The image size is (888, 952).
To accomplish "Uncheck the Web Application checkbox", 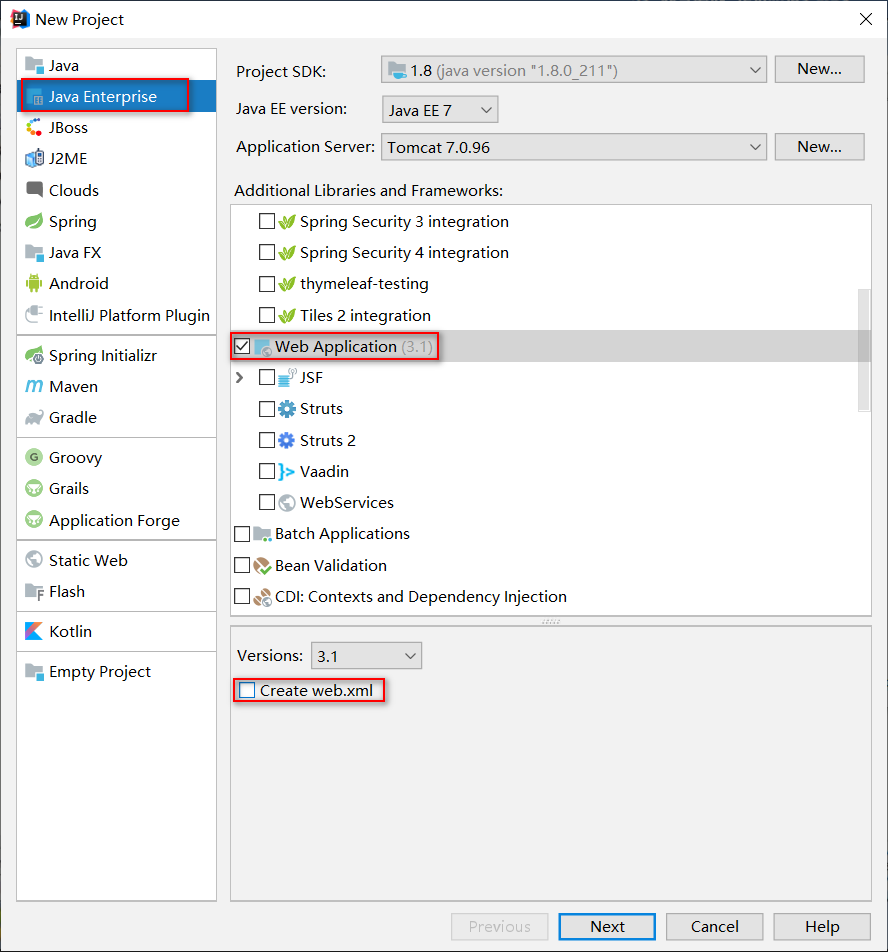I will tap(242, 346).
